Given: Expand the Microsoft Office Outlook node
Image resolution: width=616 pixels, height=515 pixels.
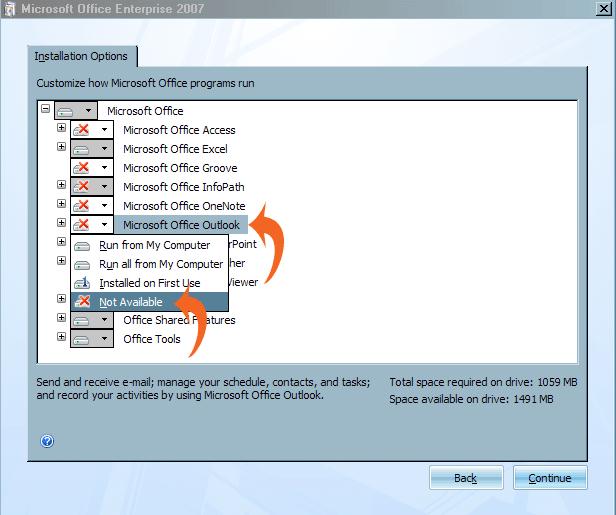Looking at the screenshot, I should 61,222.
